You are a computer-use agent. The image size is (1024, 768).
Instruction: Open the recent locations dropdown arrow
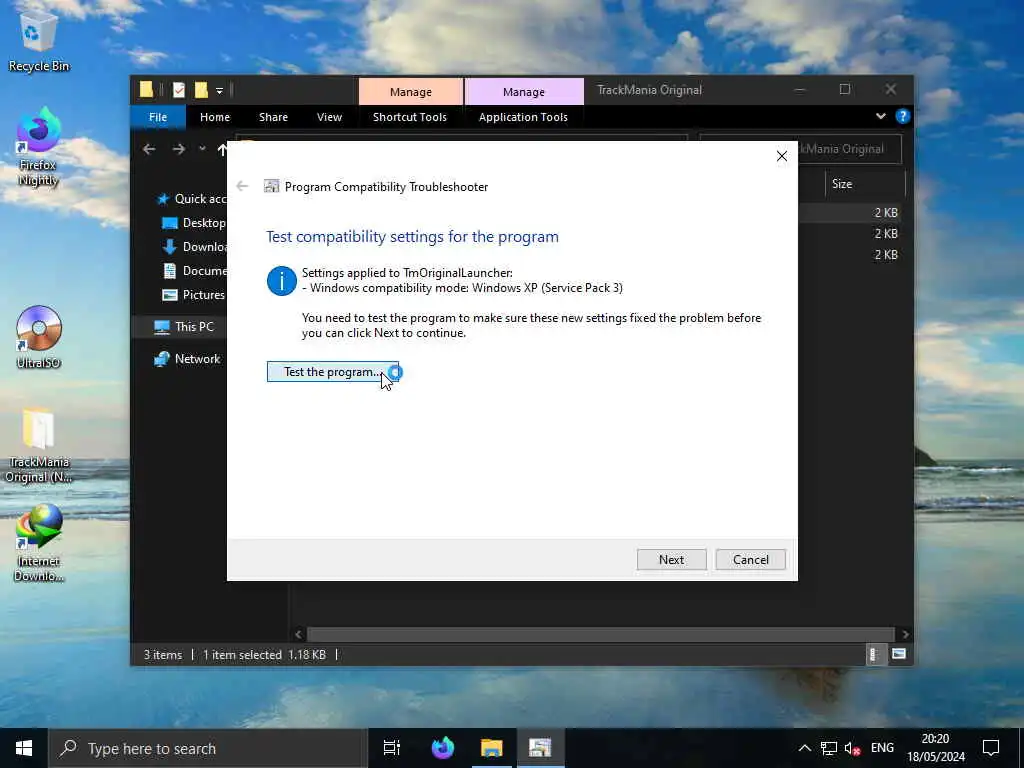pyautogui.click(x=202, y=149)
